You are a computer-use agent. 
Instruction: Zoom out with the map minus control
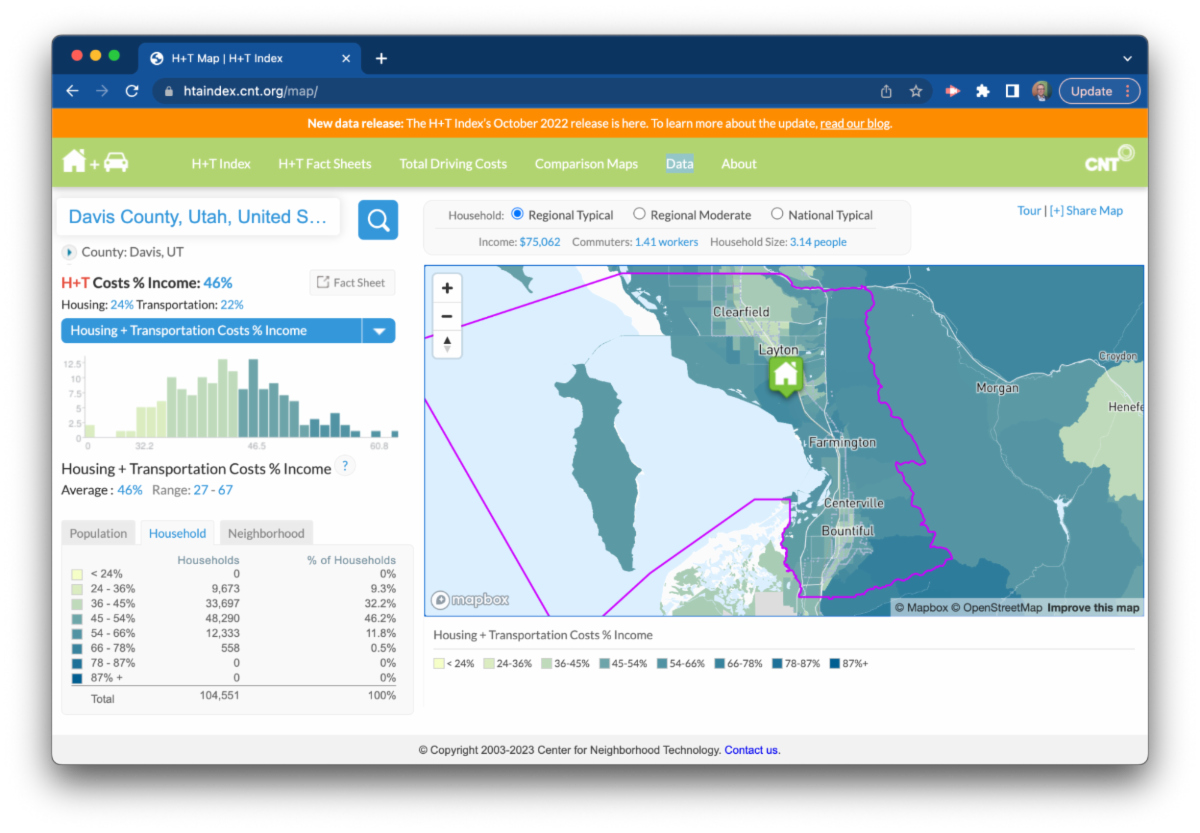[447, 316]
